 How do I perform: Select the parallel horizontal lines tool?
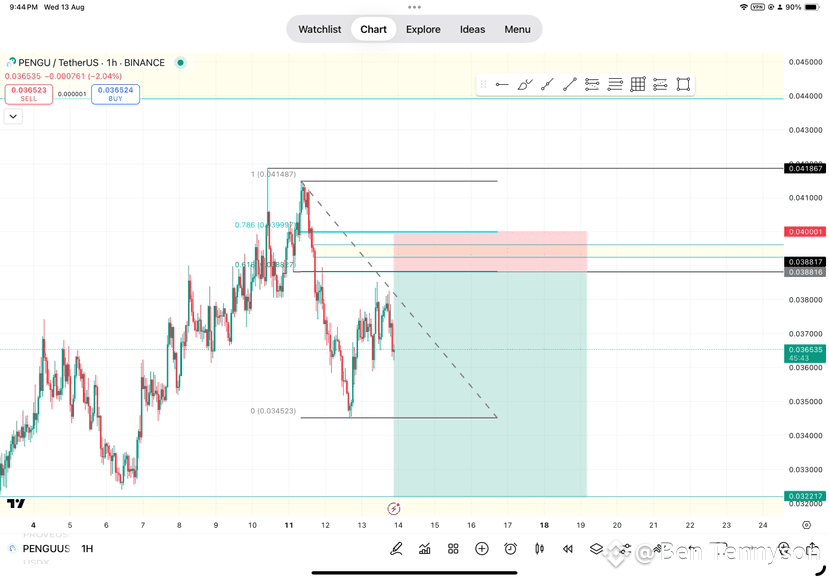tap(615, 85)
